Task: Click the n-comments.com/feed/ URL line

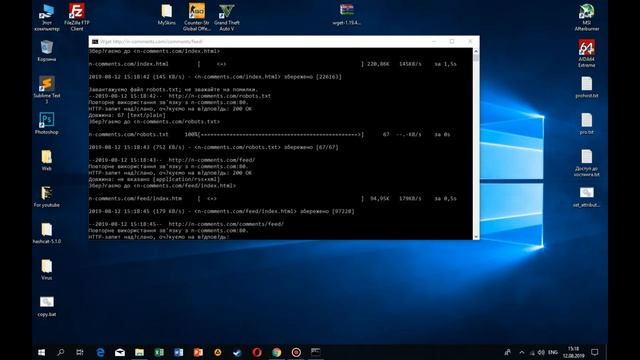Action: click(x=172, y=160)
